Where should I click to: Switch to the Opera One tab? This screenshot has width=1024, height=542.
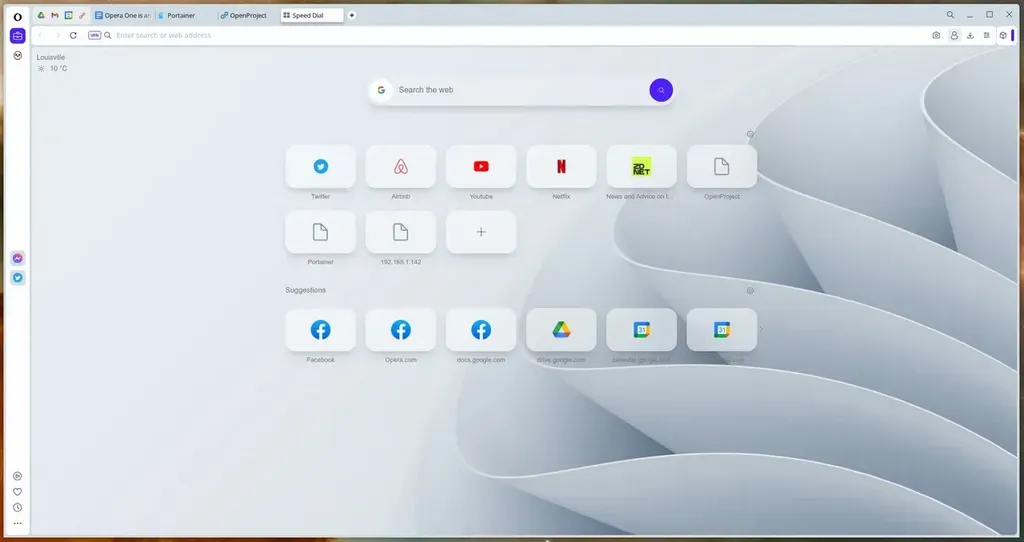pos(123,15)
